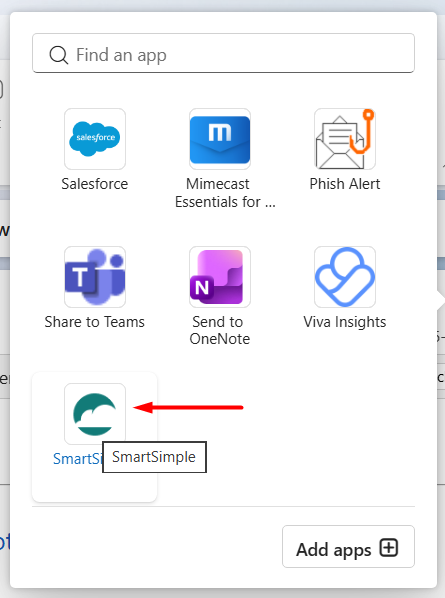
Task: Open Mimecast Essentials app icon
Action: (x=220, y=139)
